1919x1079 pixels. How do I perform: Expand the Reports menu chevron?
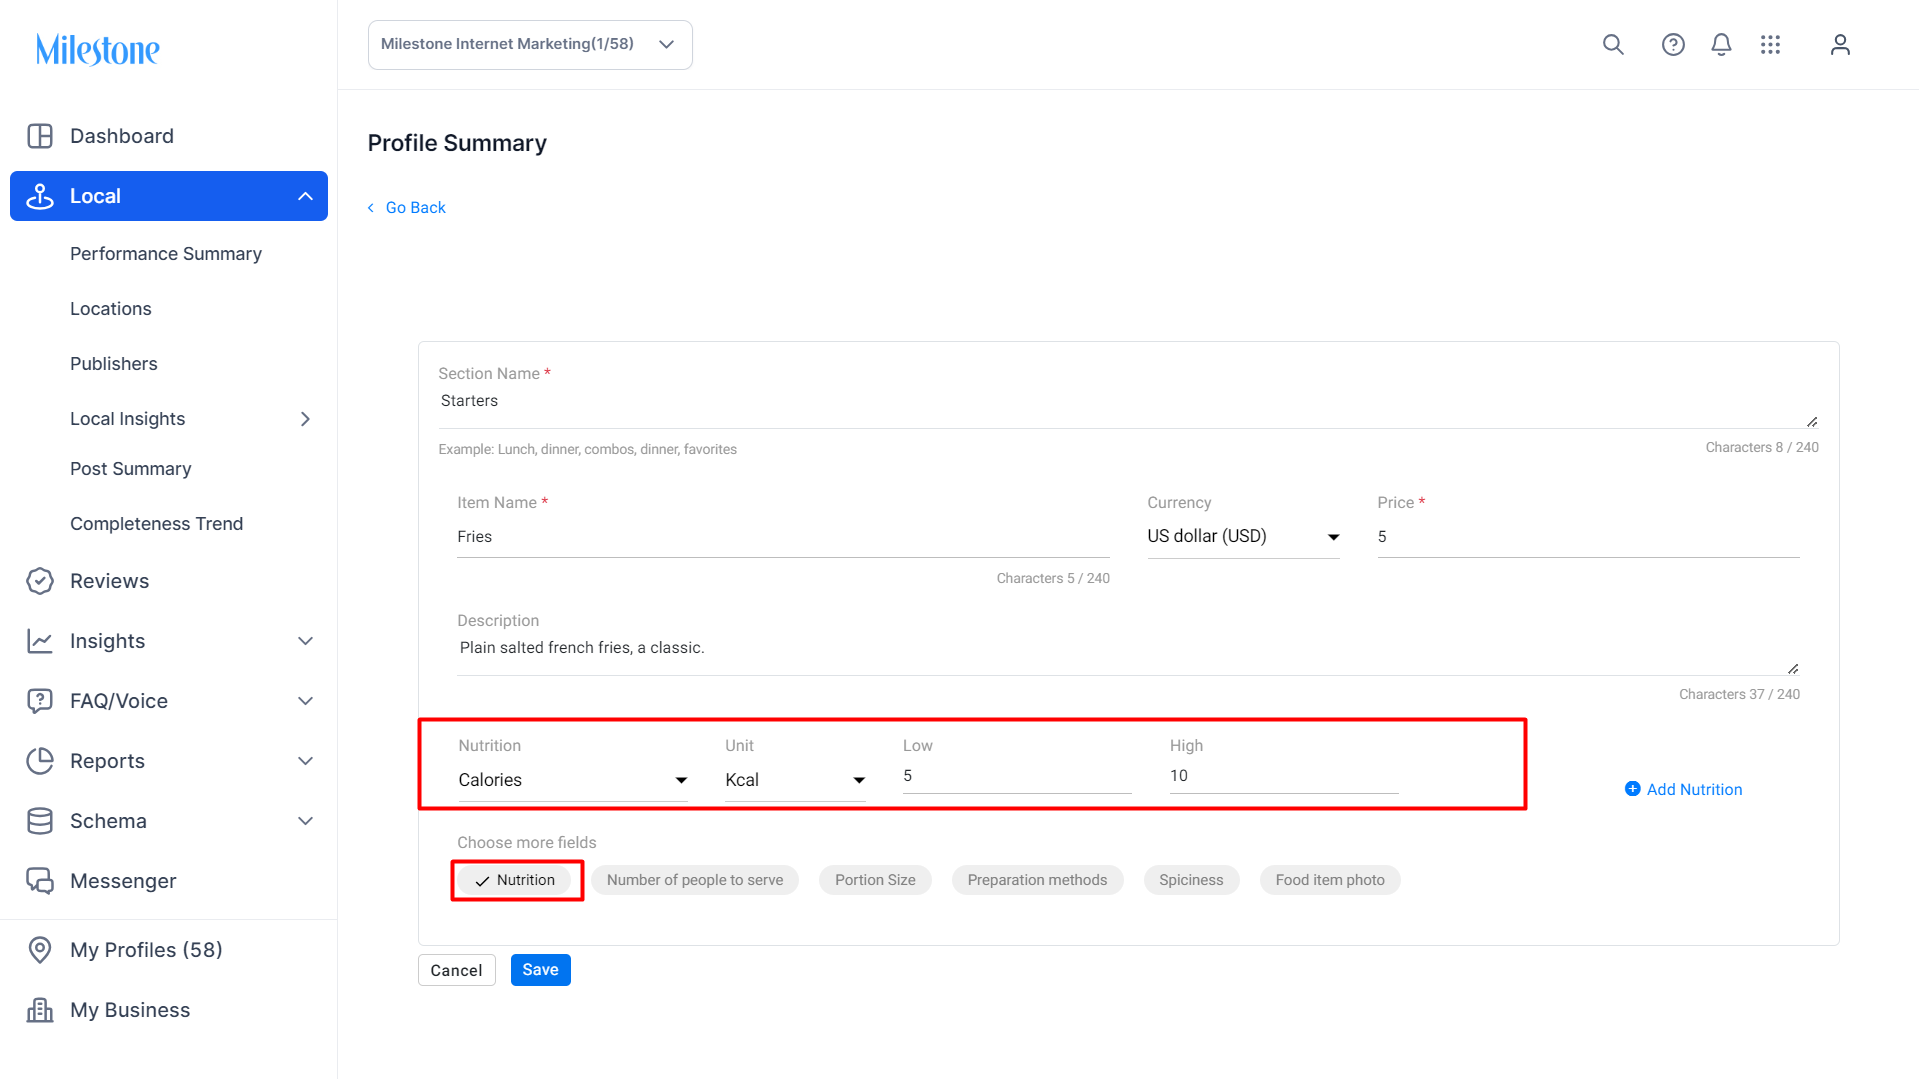click(306, 761)
